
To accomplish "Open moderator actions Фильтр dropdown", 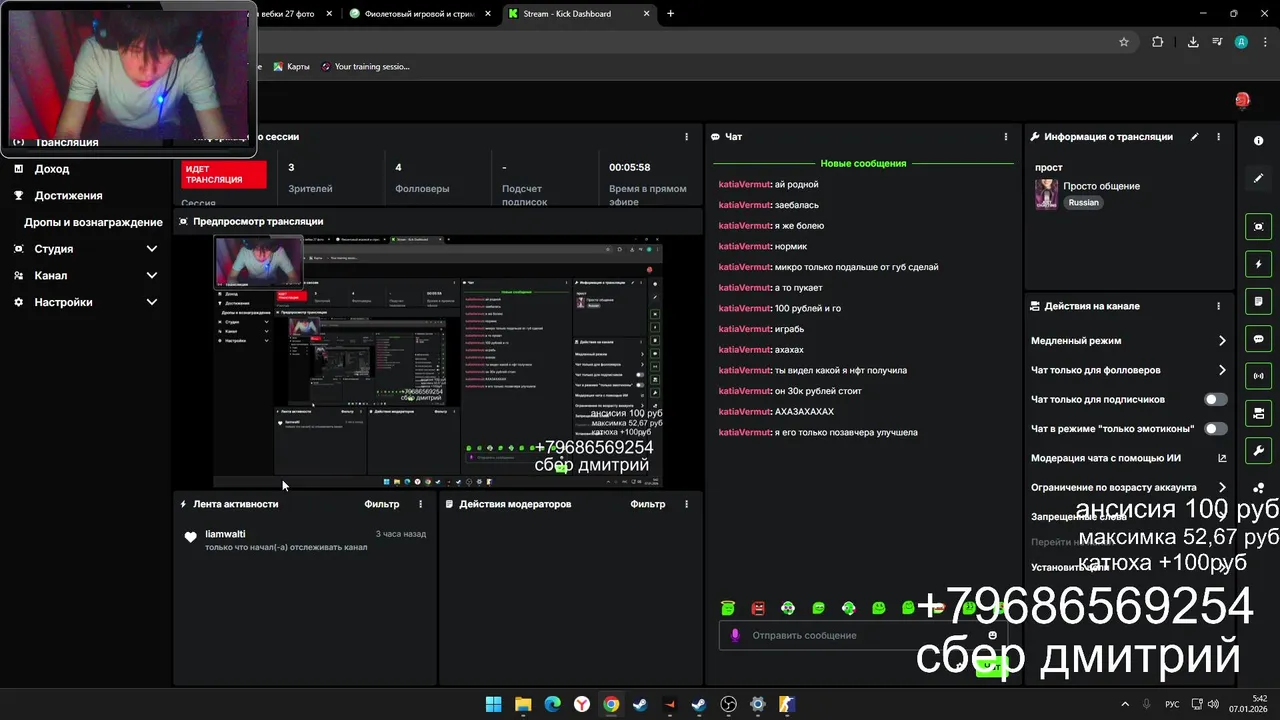I will point(648,504).
